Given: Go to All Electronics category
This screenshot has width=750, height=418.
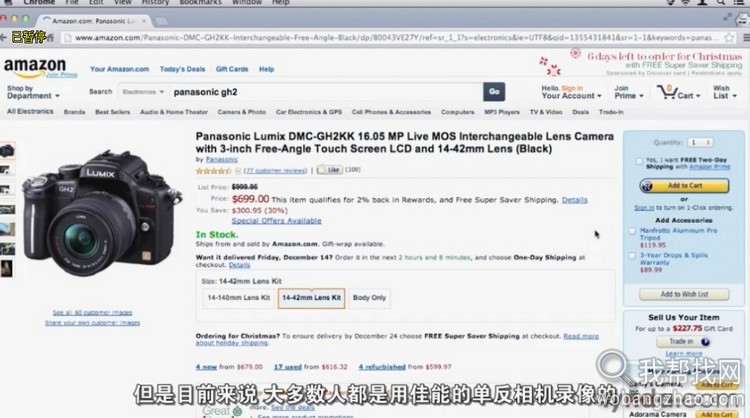Looking at the screenshot, I should coord(30,111).
